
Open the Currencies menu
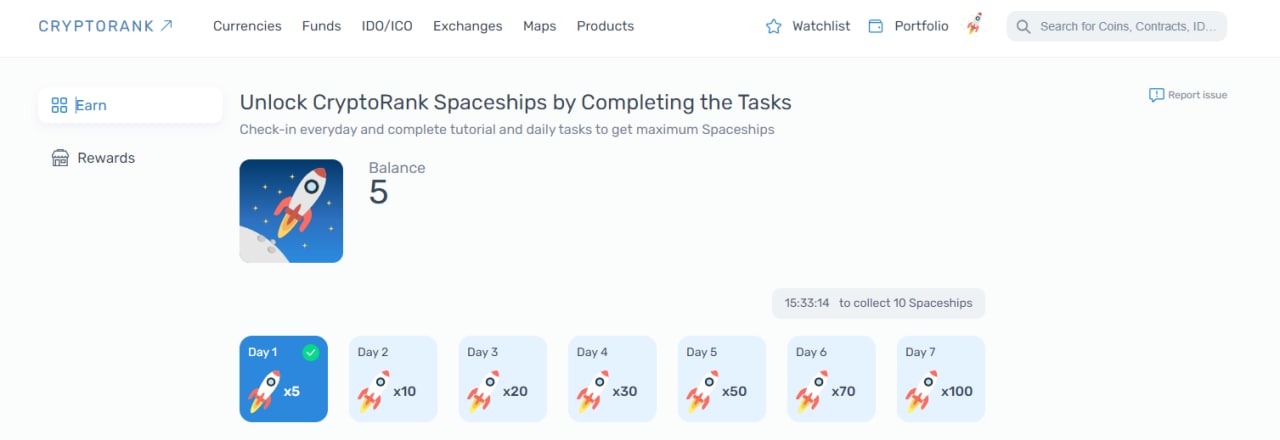(x=247, y=26)
